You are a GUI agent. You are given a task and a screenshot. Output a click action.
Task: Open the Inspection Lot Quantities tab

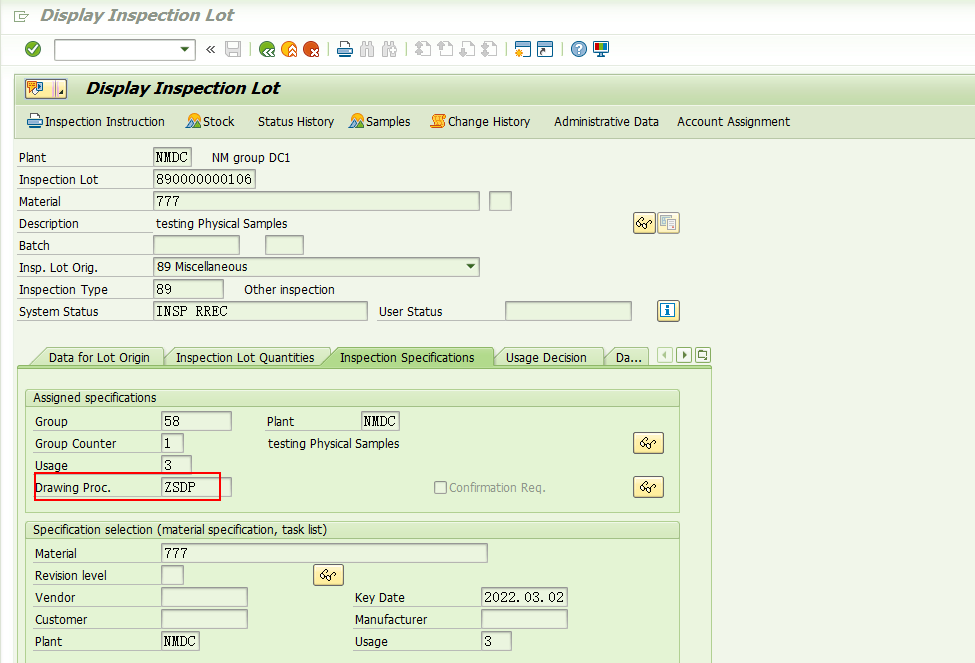pyautogui.click(x=247, y=355)
